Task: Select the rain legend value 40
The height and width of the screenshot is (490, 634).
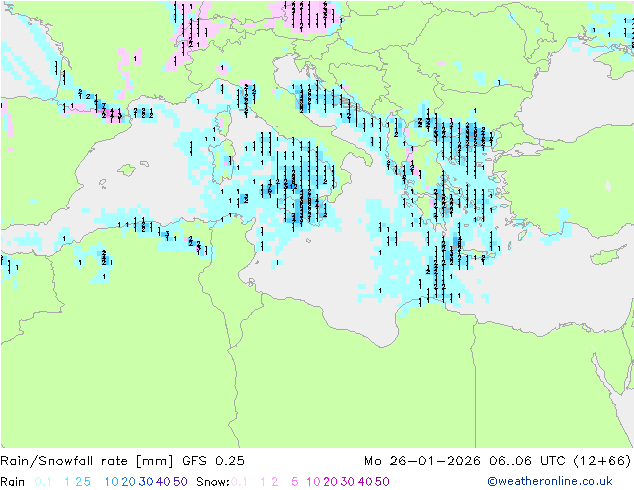Action: point(163,482)
